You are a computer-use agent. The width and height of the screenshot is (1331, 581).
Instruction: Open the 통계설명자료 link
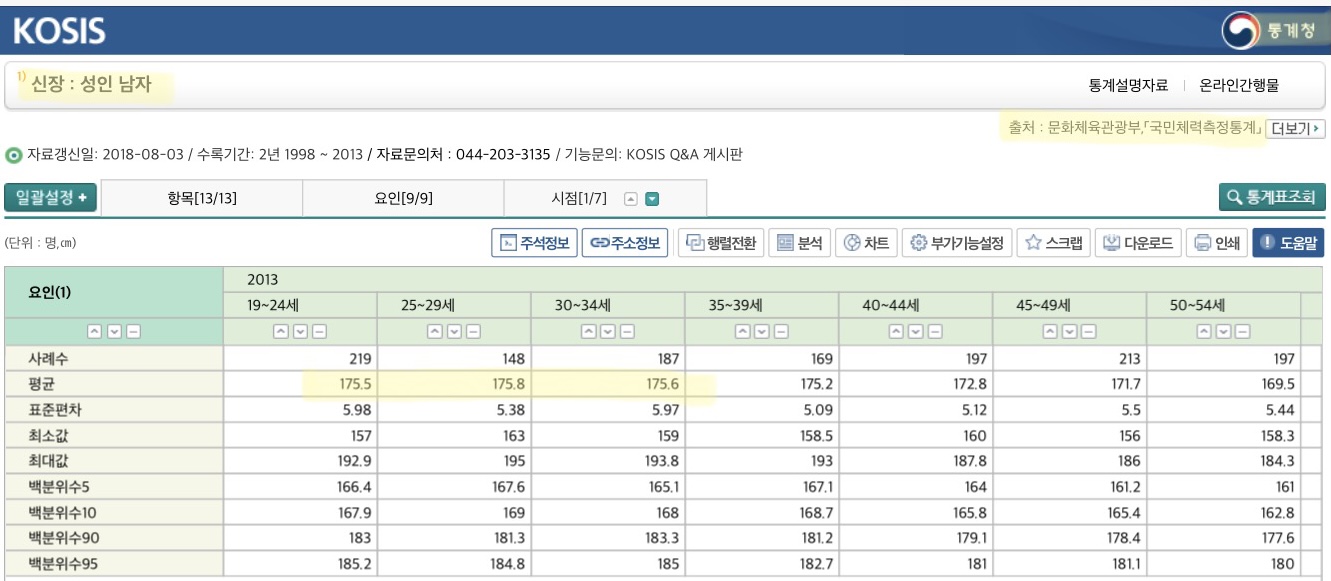[x=1128, y=85]
